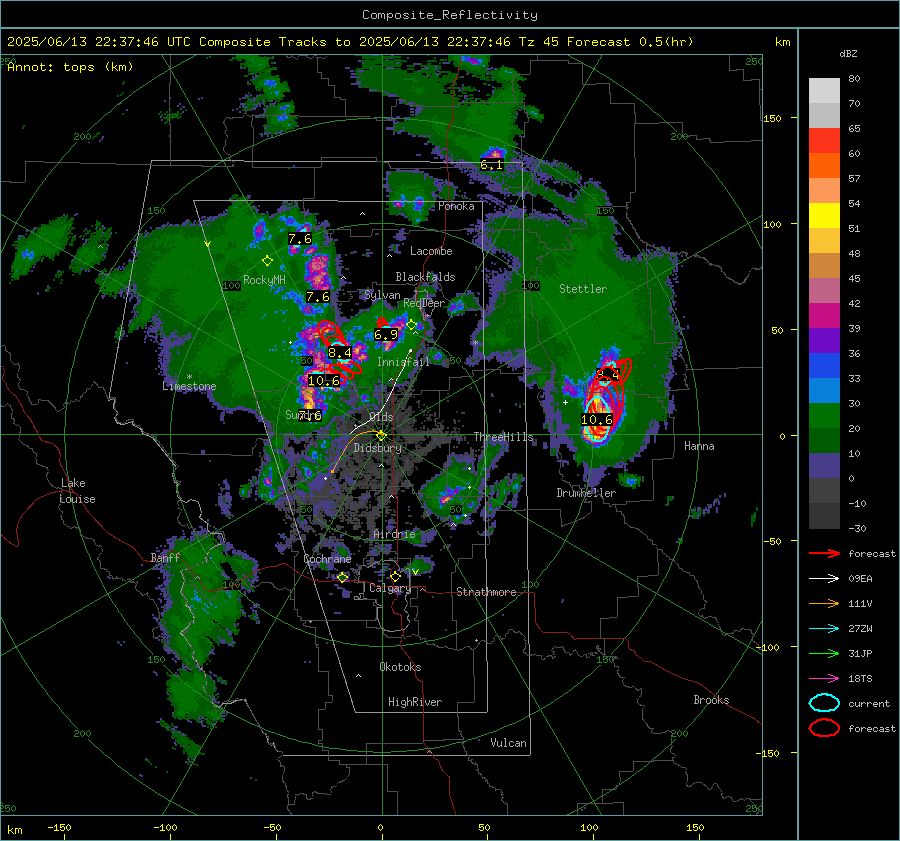Select the slate 0-10 dBZ color swatch
900x841 pixels.
(824, 466)
